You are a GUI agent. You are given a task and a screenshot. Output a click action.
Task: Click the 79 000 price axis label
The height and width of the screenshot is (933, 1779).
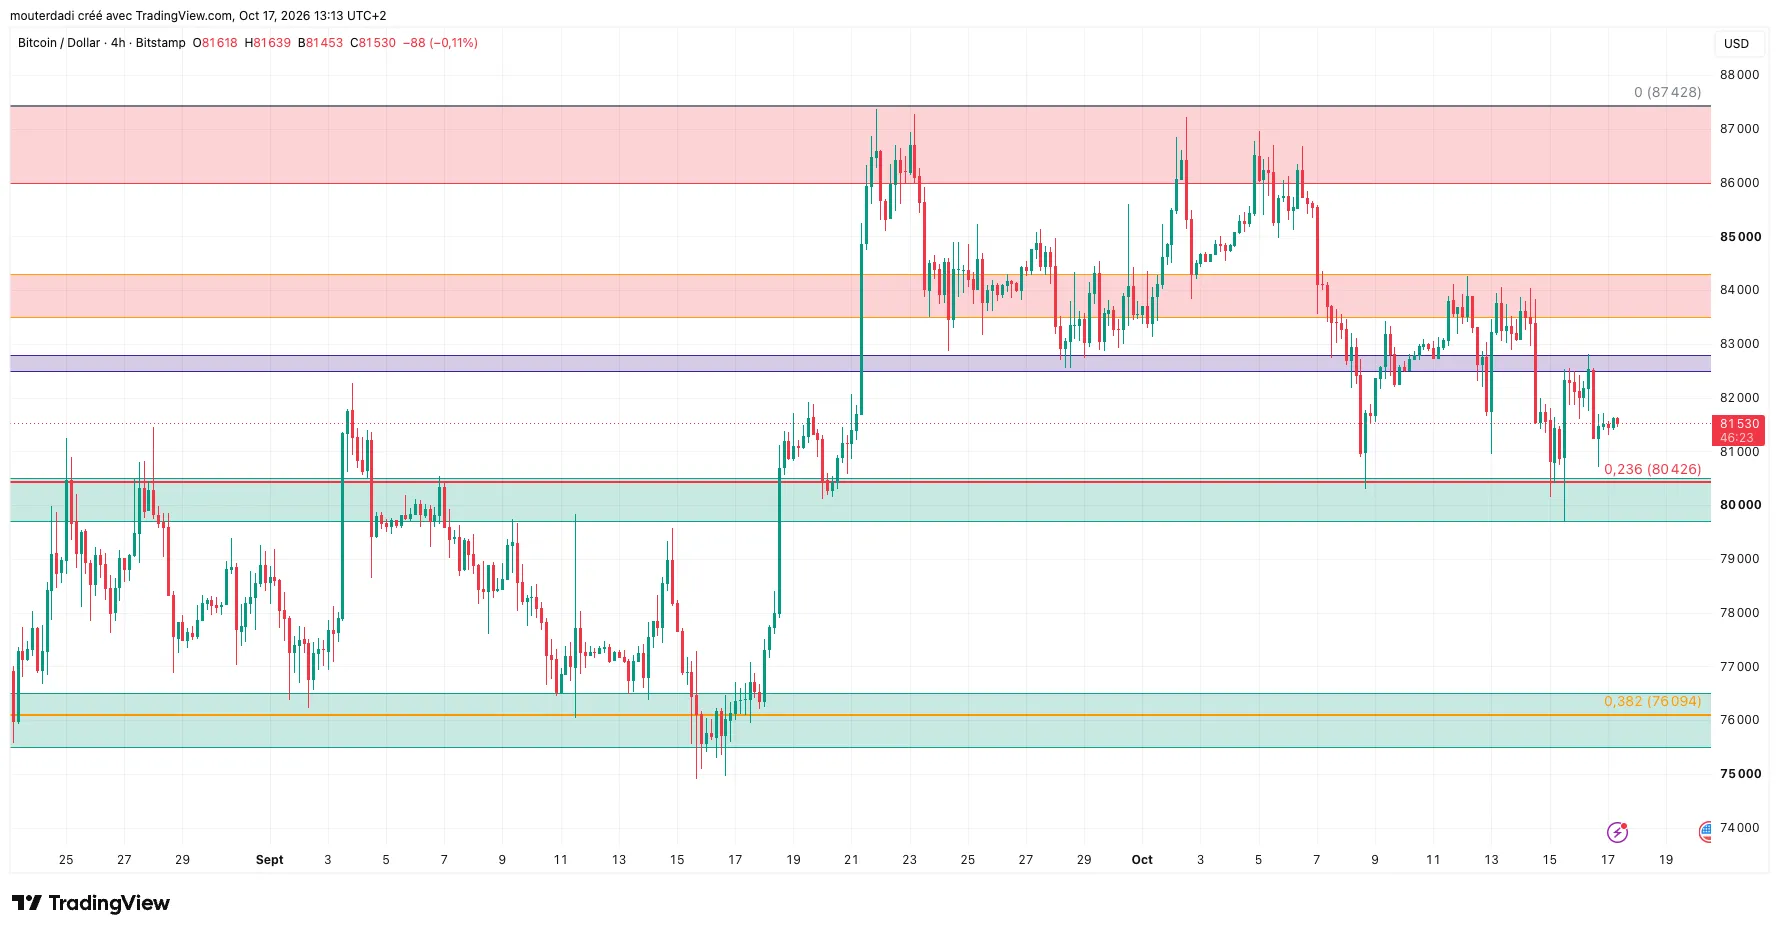[1740, 559]
